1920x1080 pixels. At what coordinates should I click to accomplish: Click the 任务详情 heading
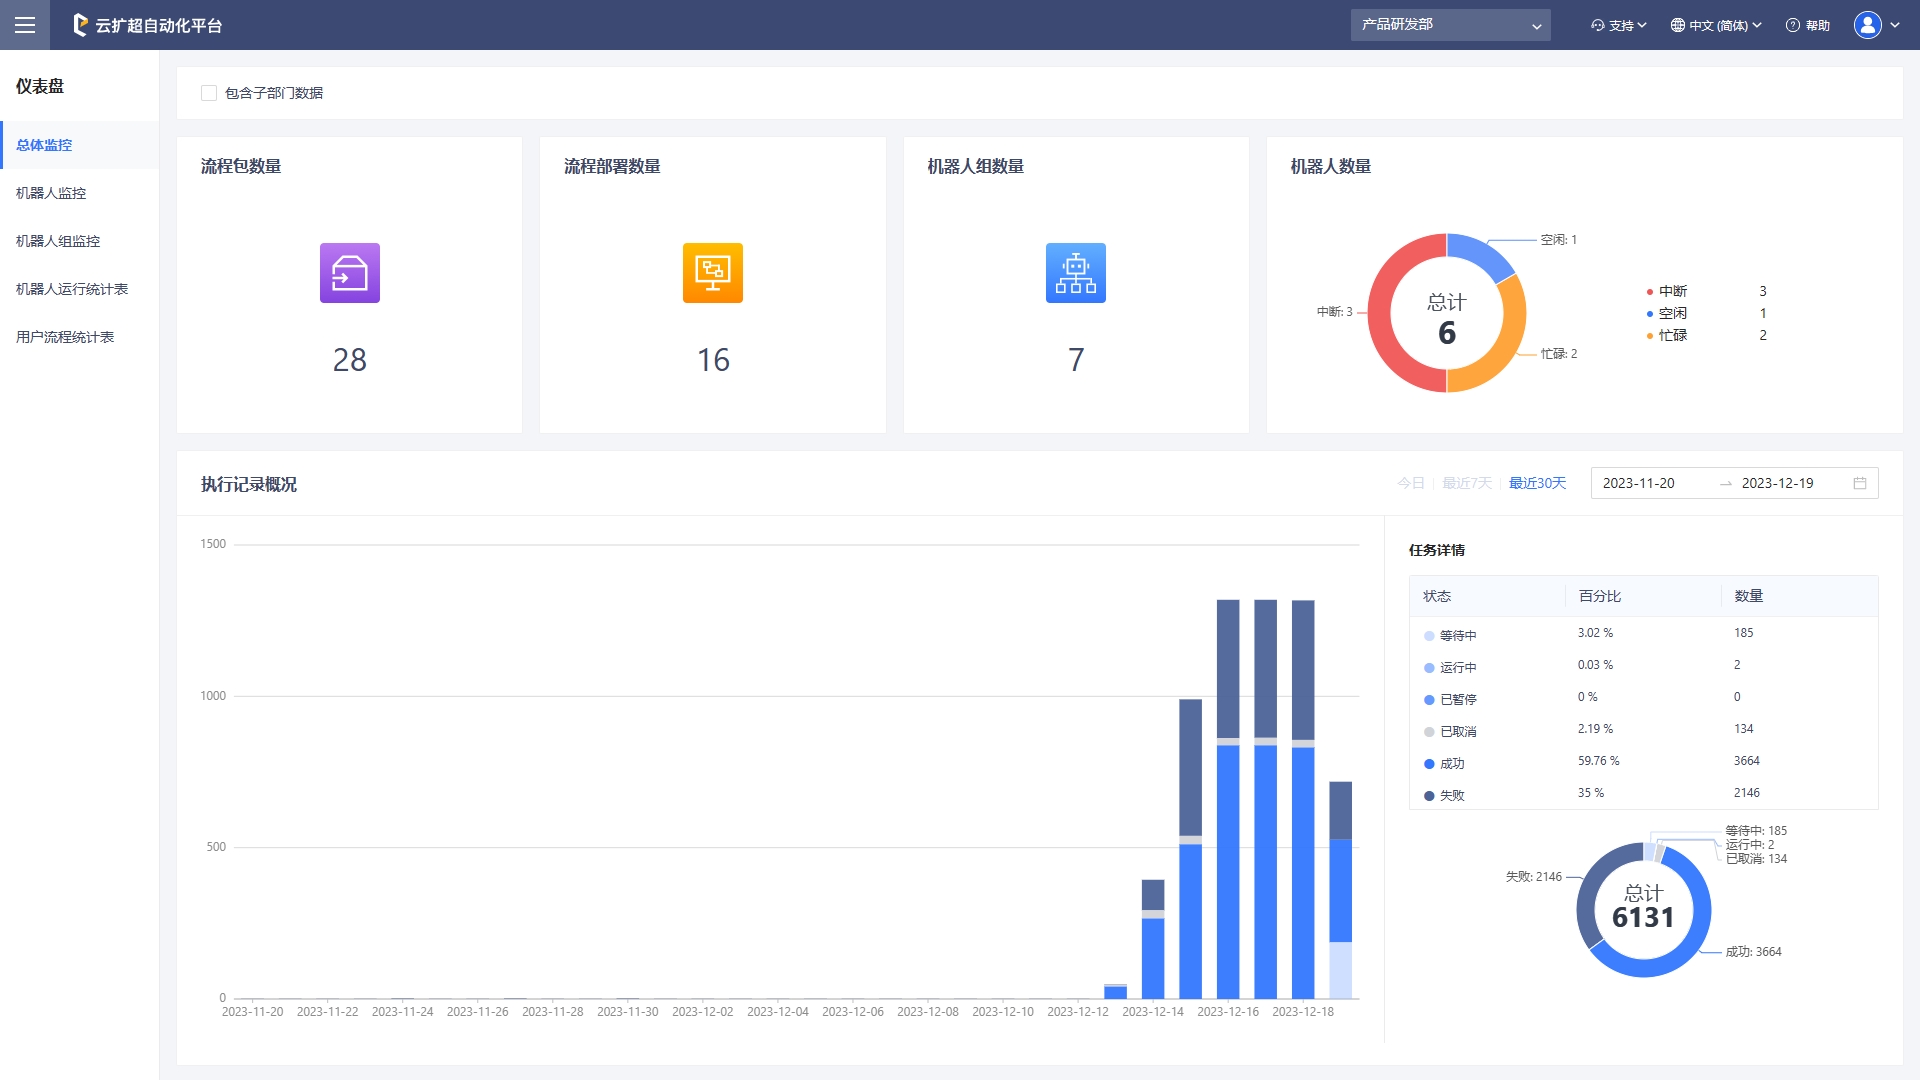point(1437,550)
